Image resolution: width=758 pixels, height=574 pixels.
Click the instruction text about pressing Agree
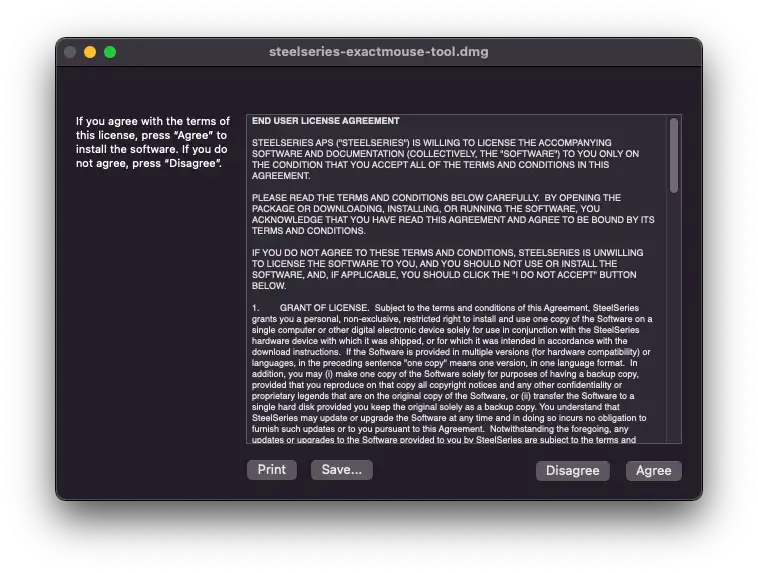point(153,142)
